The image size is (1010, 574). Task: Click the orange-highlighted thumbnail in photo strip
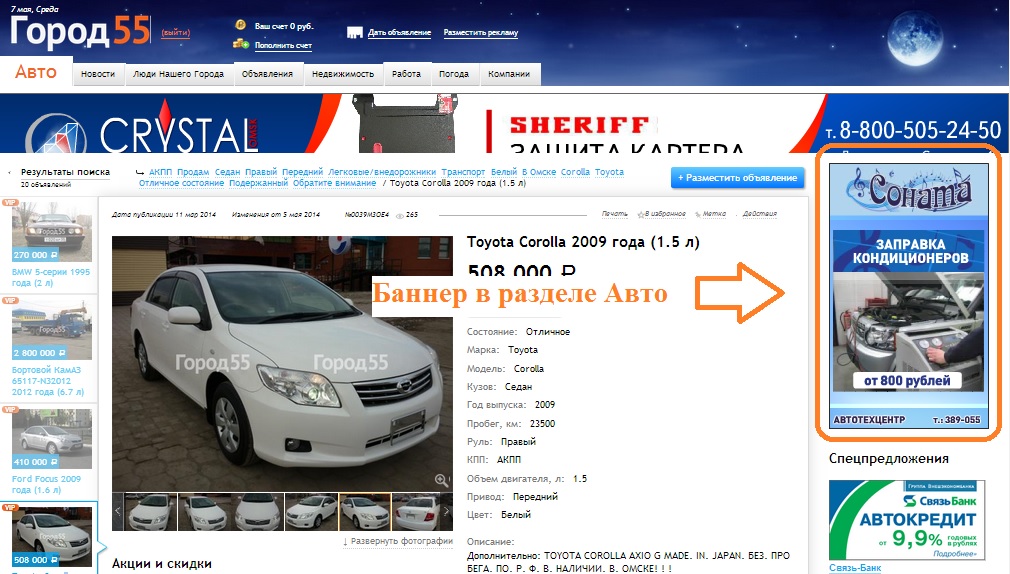365,512
